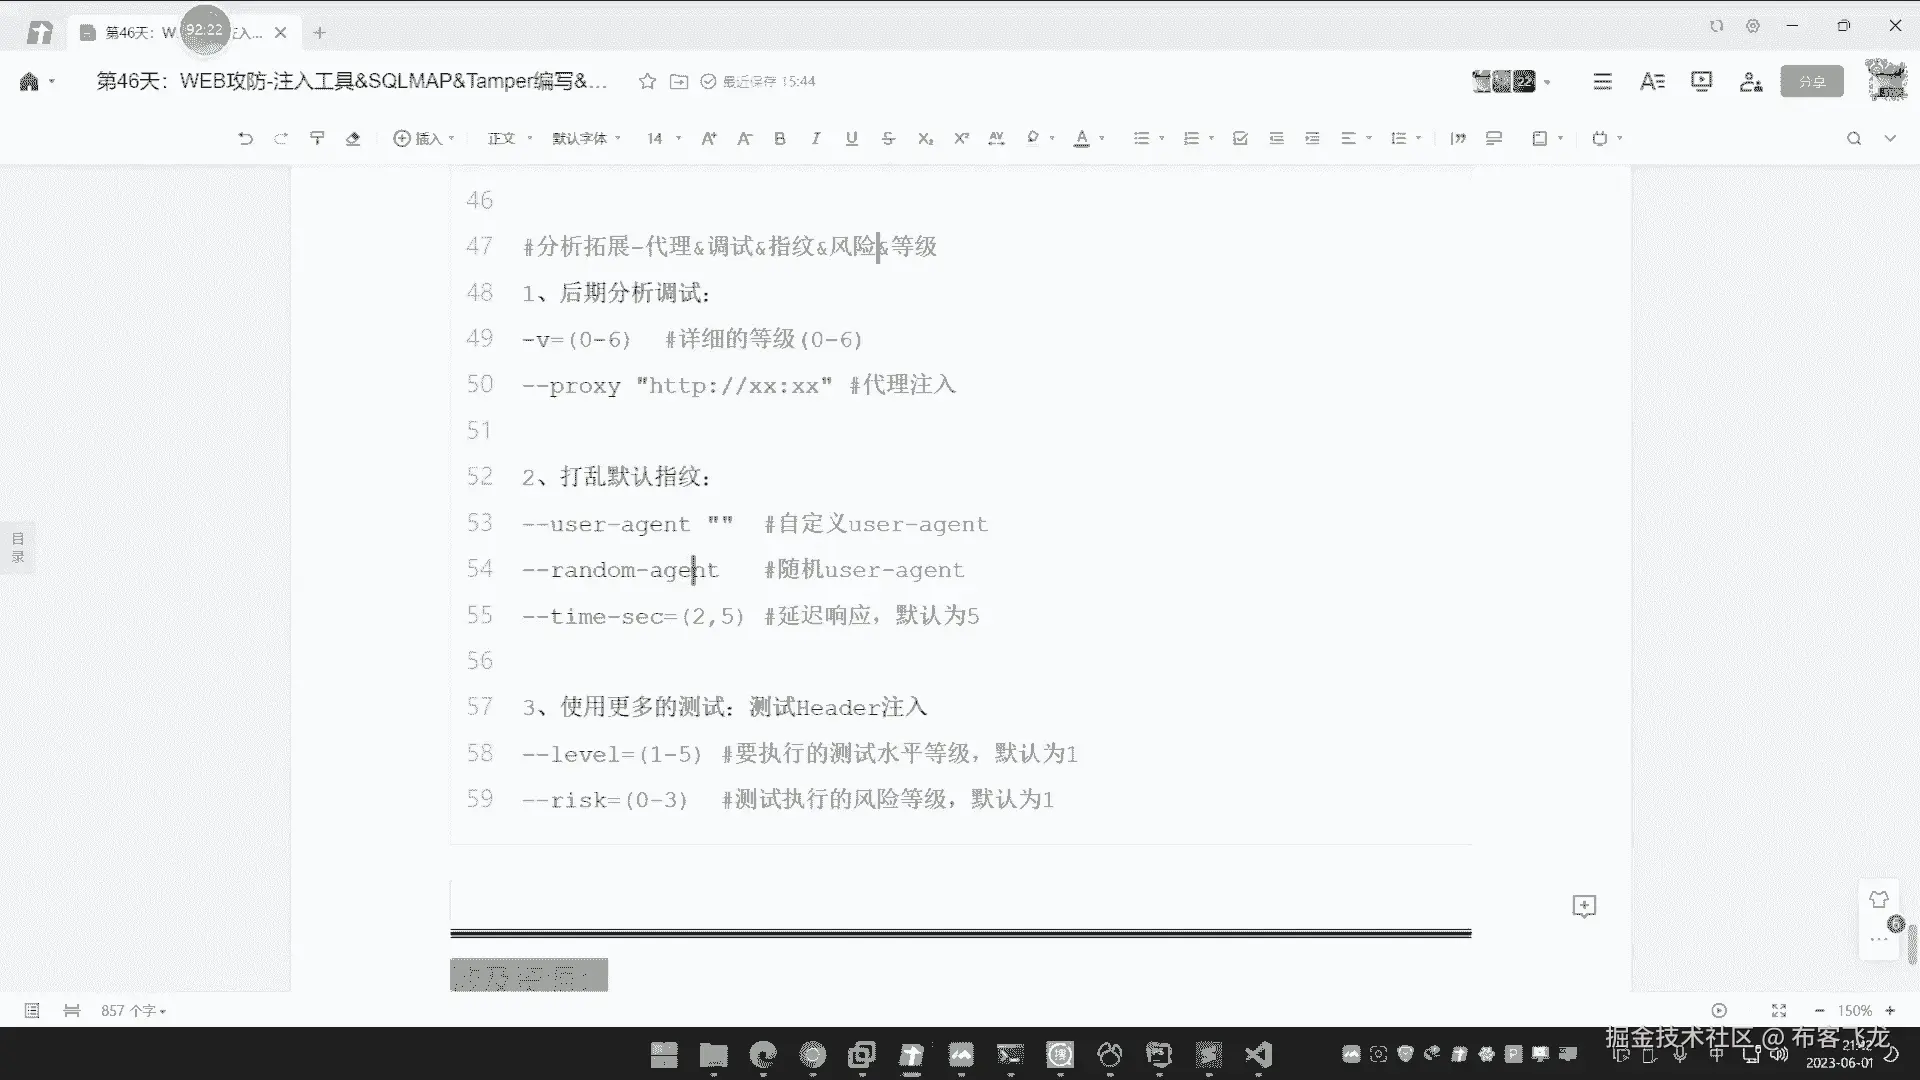1920x1080 pixels.
Task: Click the undo arrow icon
Action: pyautogui.click(x=245, y=139)
